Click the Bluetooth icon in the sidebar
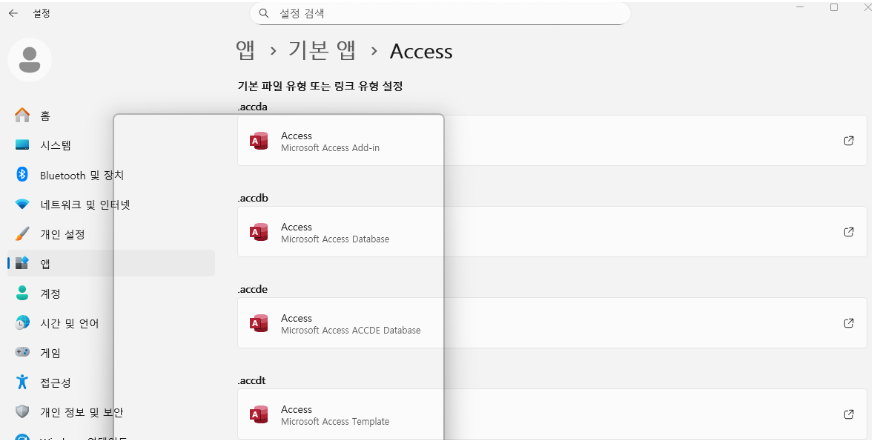 [x=22, y=175]
